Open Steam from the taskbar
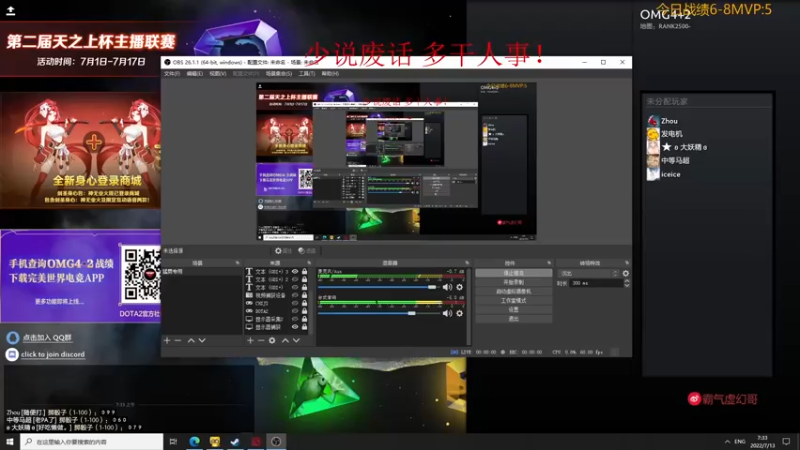Screen dimensions: 800x450 click(x=235, y=441)
